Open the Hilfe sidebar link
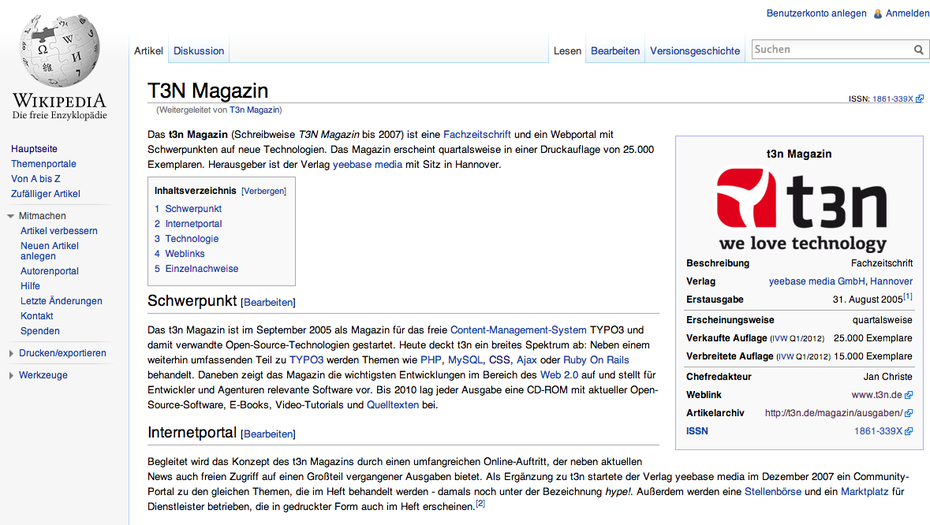Image resolution: width=930 pixels, height=525 pixels. 30,286
